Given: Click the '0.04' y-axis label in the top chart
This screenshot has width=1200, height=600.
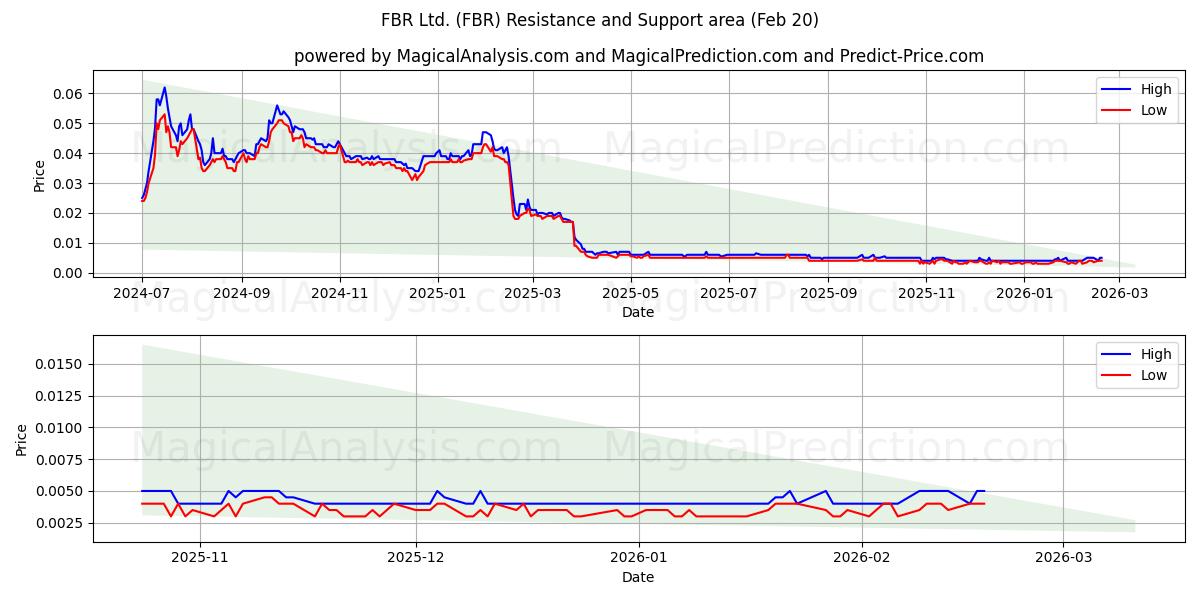Looking at the screenshot, I should coord(68,154).
